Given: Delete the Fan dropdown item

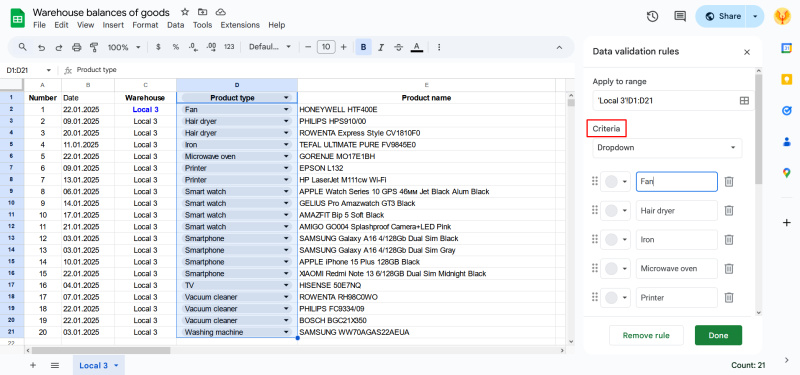Looking at the screenshot, I should pos(729,182).
